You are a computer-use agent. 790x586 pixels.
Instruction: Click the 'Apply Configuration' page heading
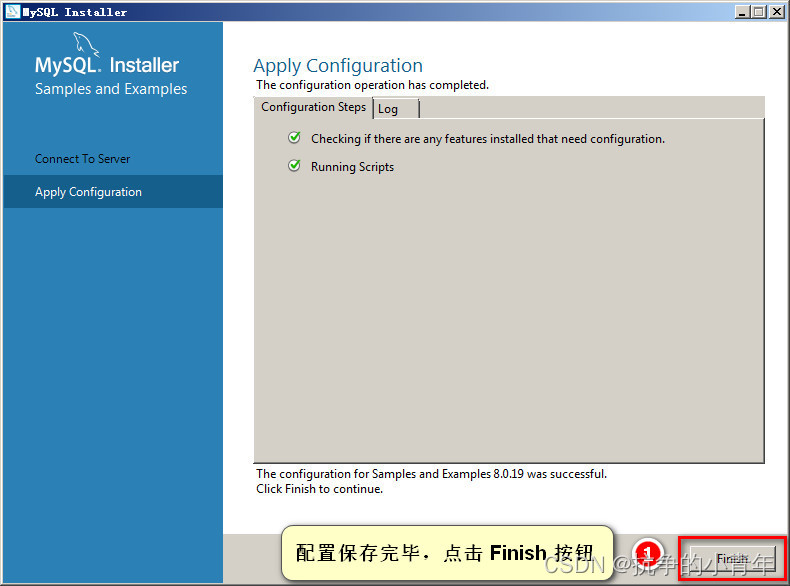pos(338,66)
